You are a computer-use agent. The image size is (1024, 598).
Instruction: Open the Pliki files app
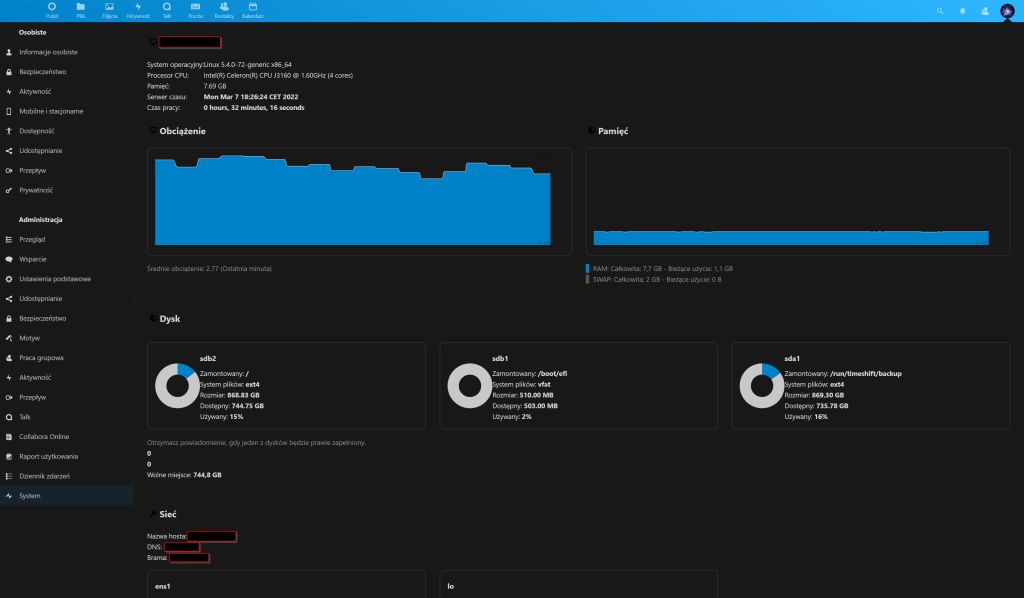81,10
